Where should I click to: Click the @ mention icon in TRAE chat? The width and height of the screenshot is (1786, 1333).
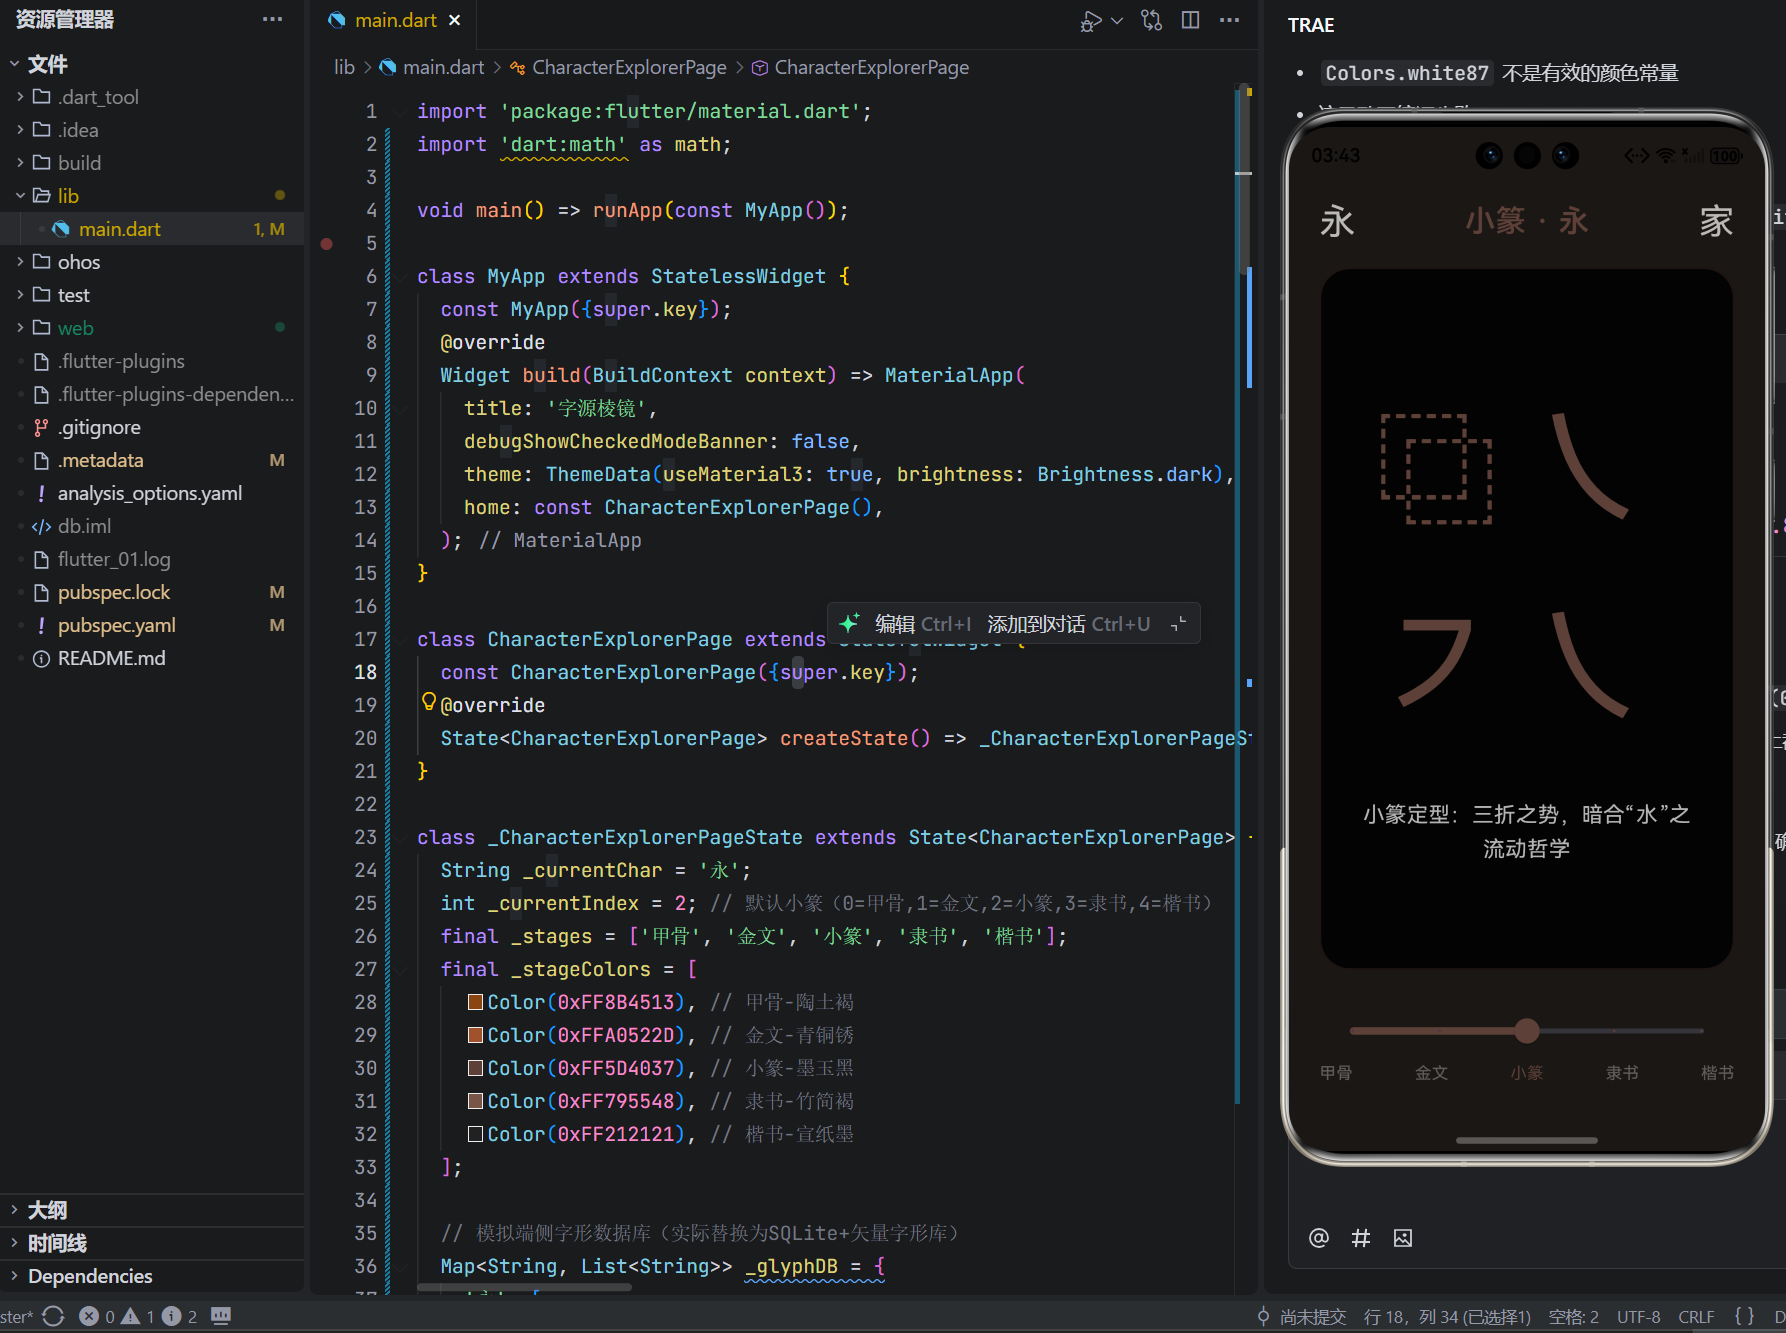1319,1238
